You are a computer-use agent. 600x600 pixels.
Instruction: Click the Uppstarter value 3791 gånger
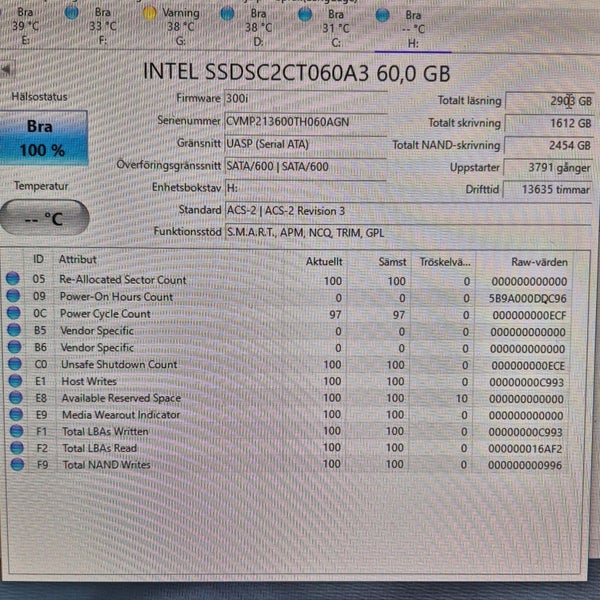548,168
